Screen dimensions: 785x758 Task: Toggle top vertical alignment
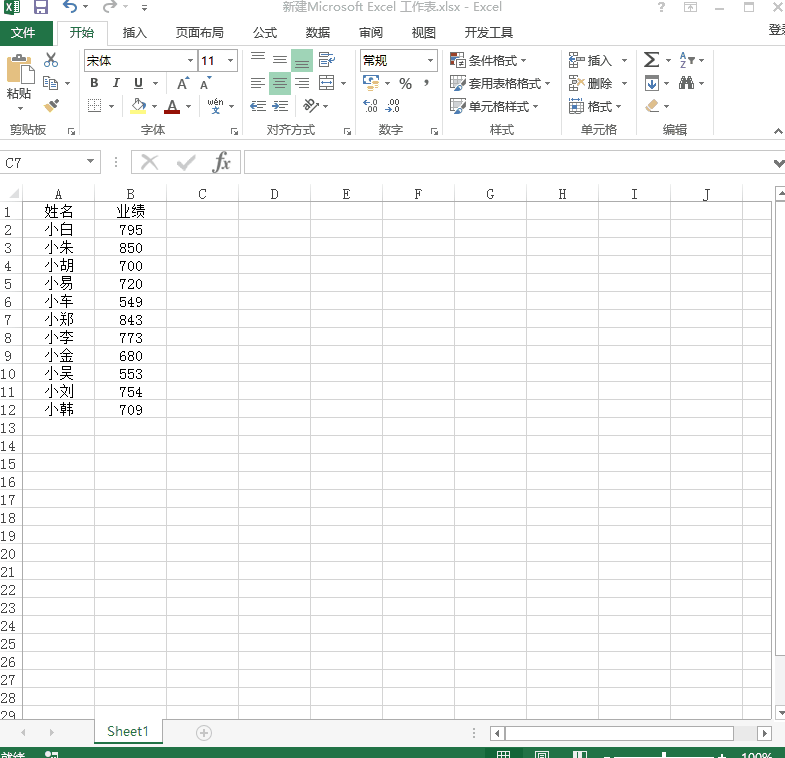[x=258, y=60]
